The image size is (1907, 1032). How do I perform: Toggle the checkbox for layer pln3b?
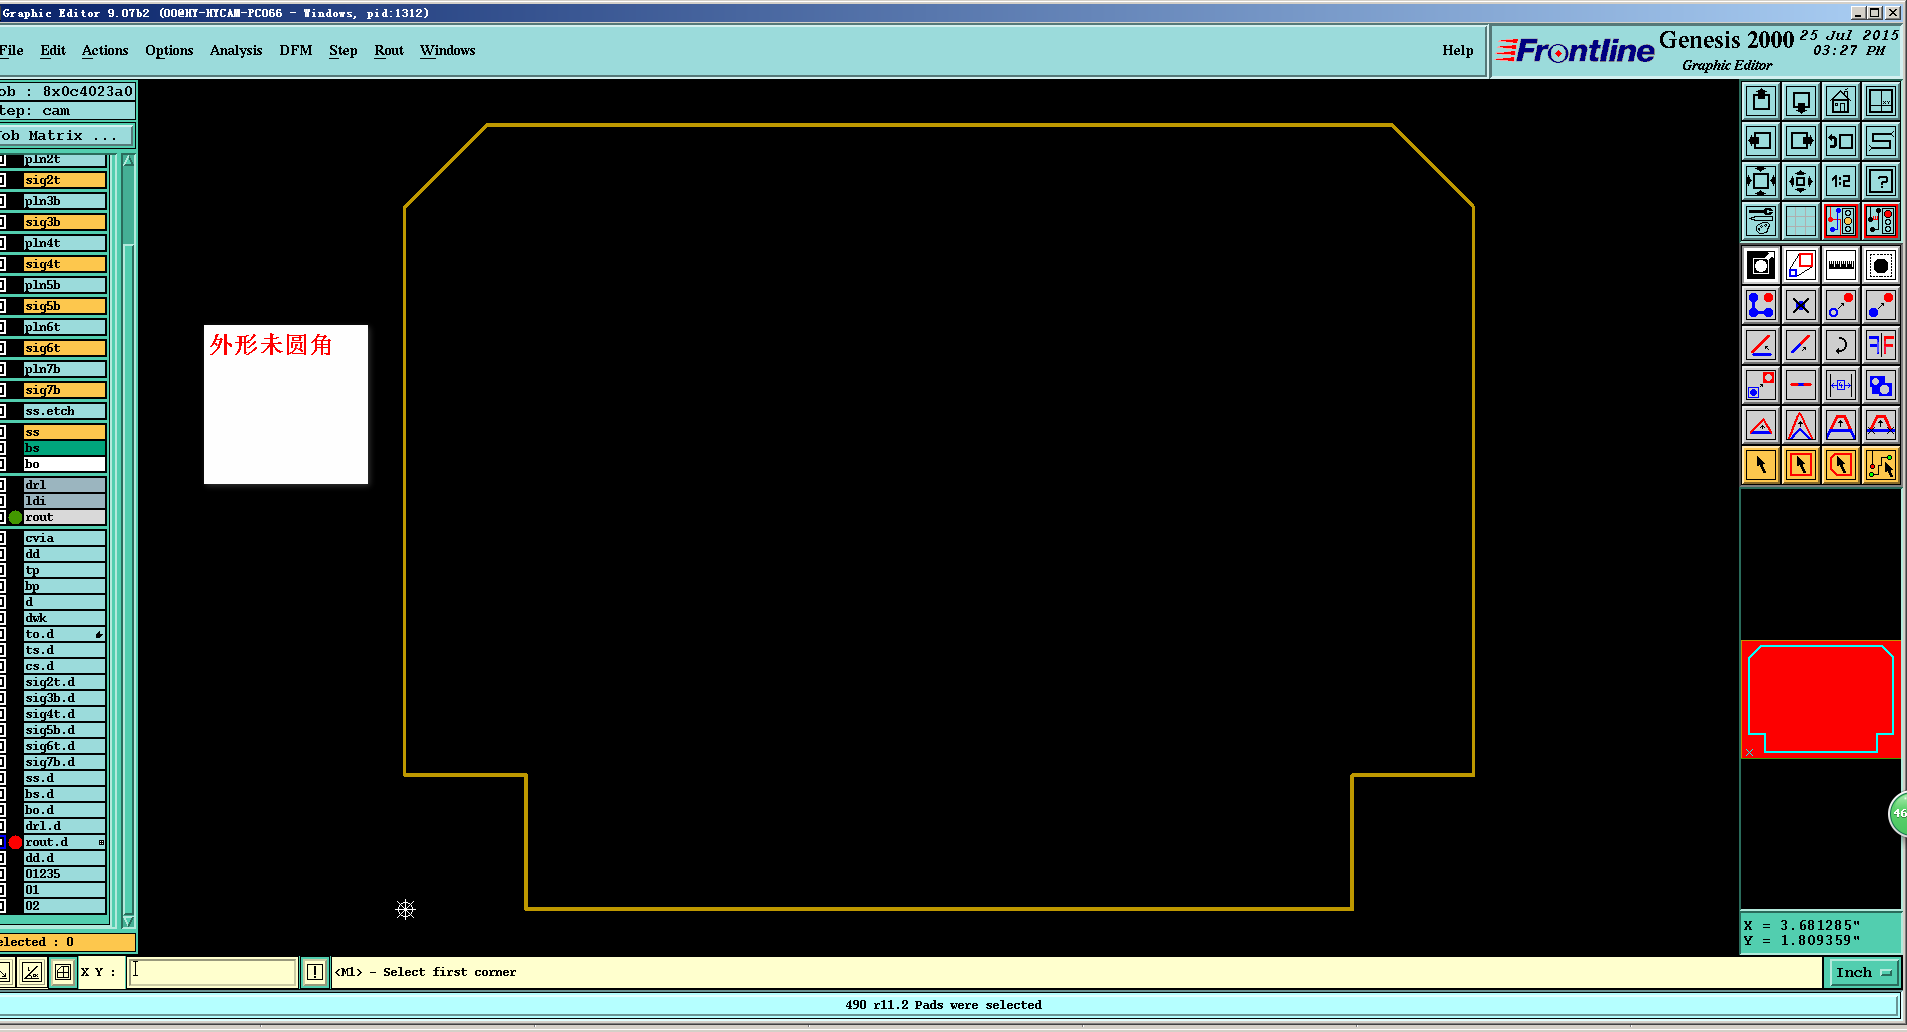point(3,201)
